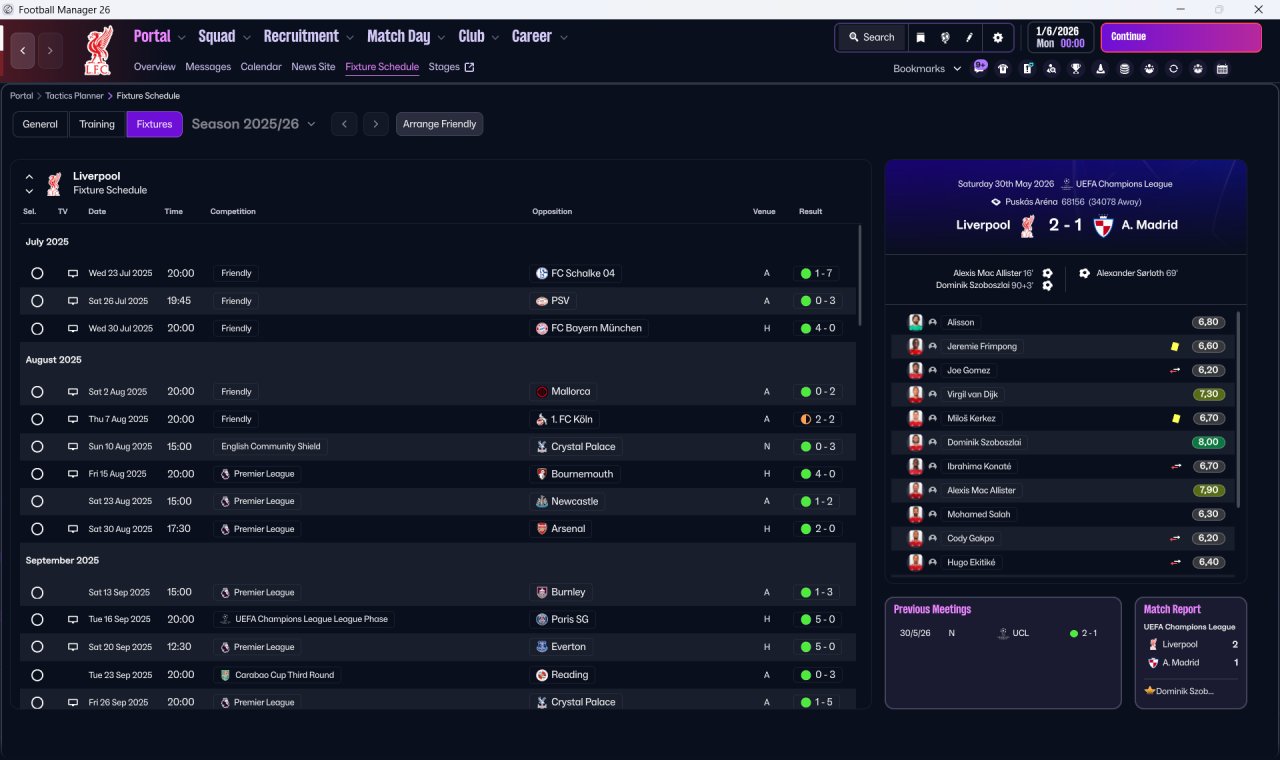Expand the Club menu chevron

[496, 38]
